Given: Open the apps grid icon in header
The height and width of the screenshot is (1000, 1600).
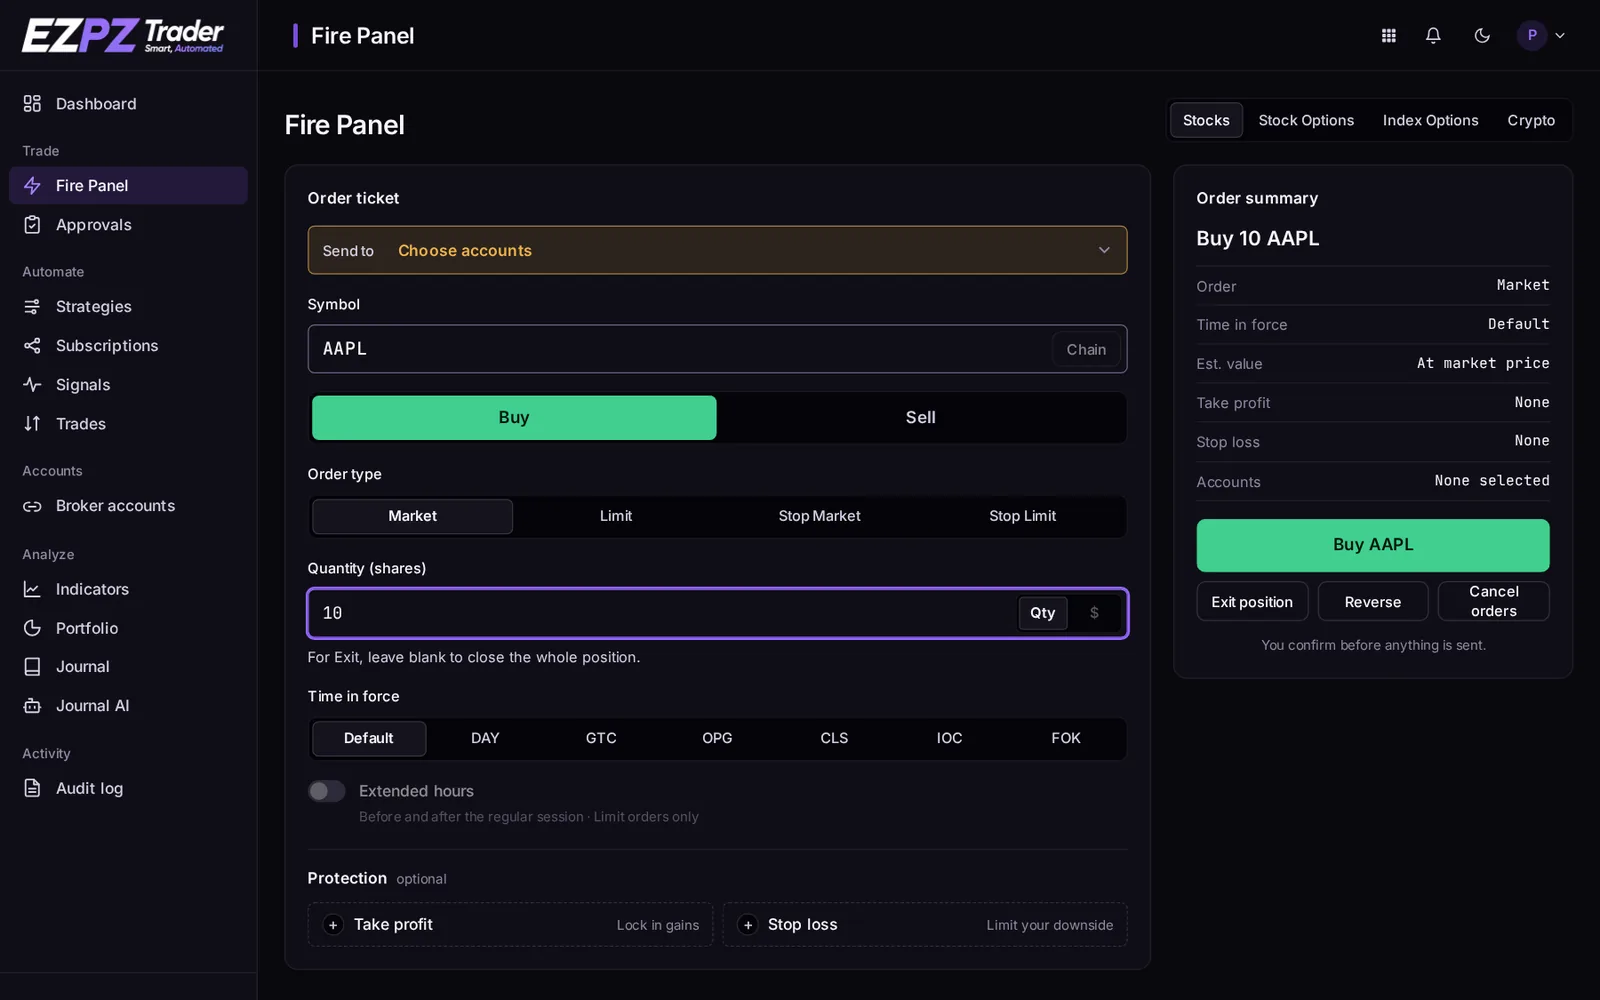Looking at the screenshot, I should [x=1388, y=36].
